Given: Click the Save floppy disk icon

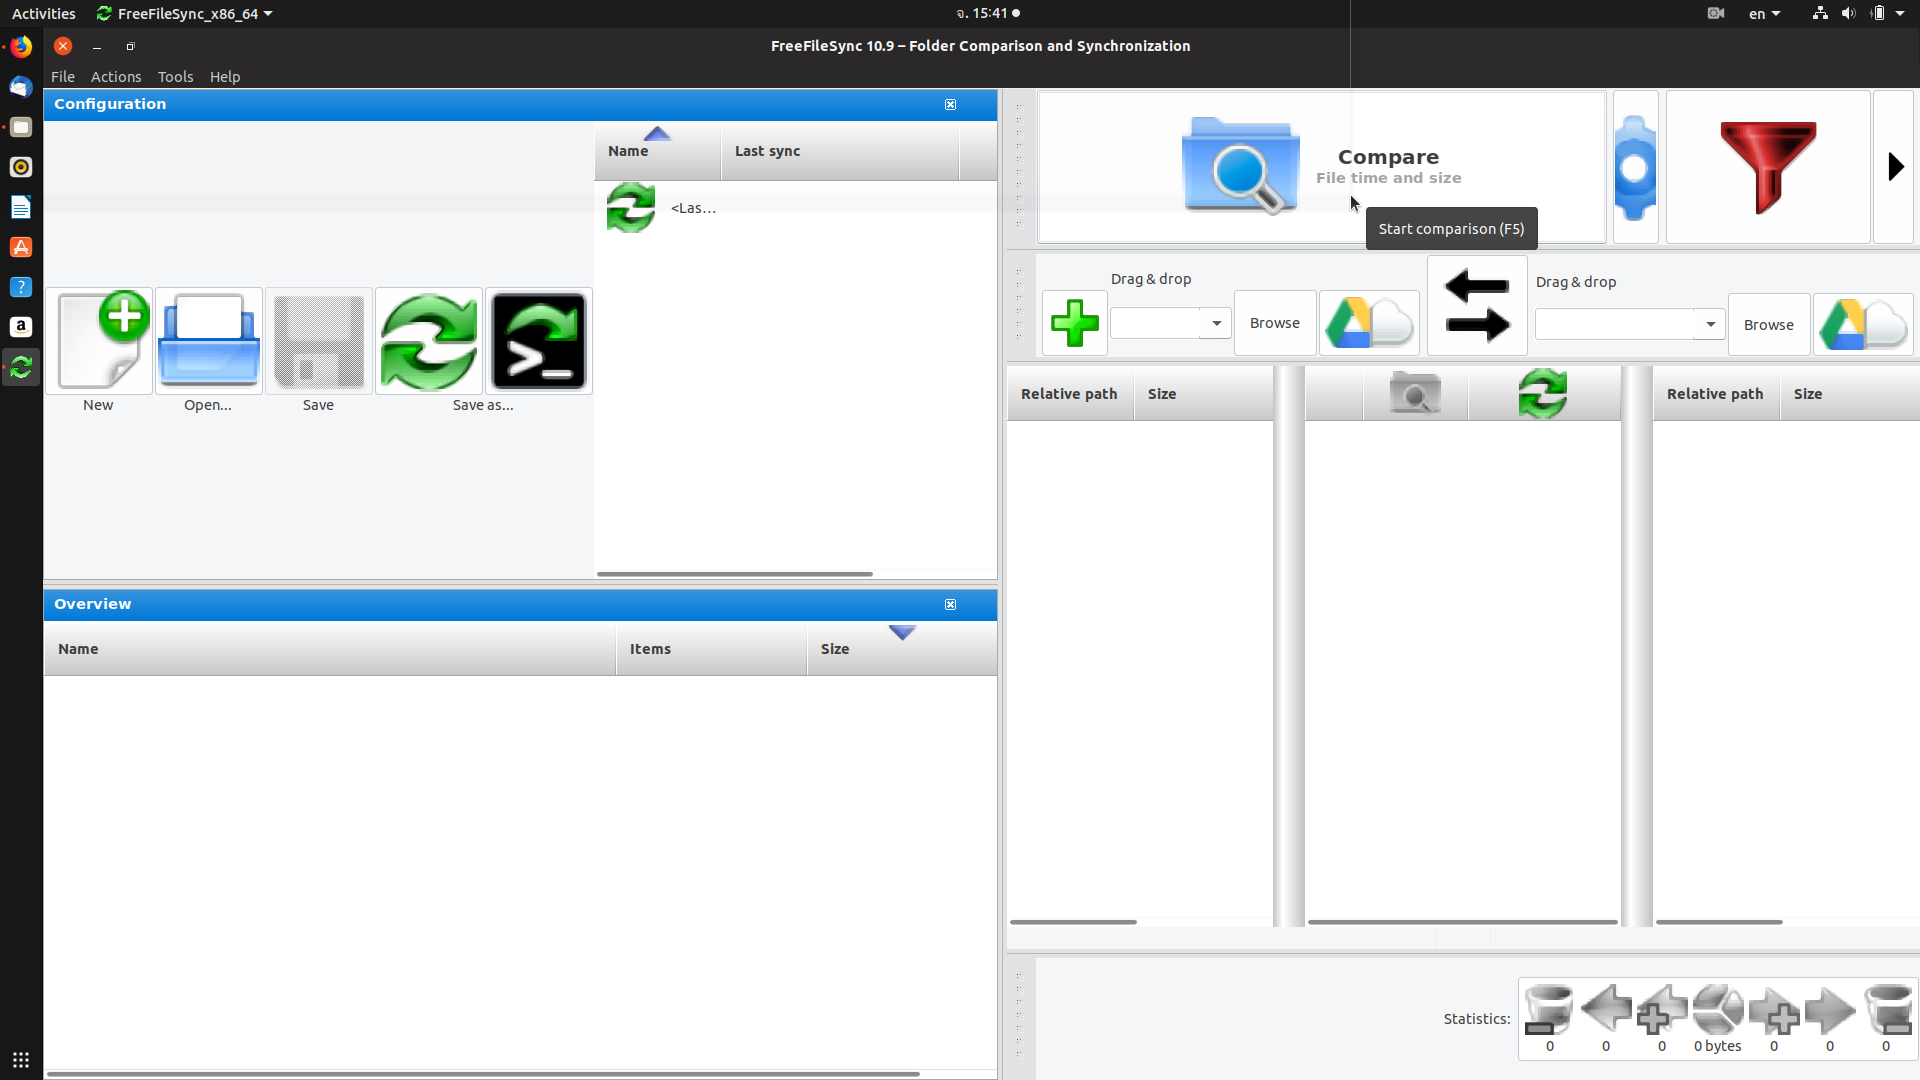Looking at the screenshot, I should click(319, 341).
